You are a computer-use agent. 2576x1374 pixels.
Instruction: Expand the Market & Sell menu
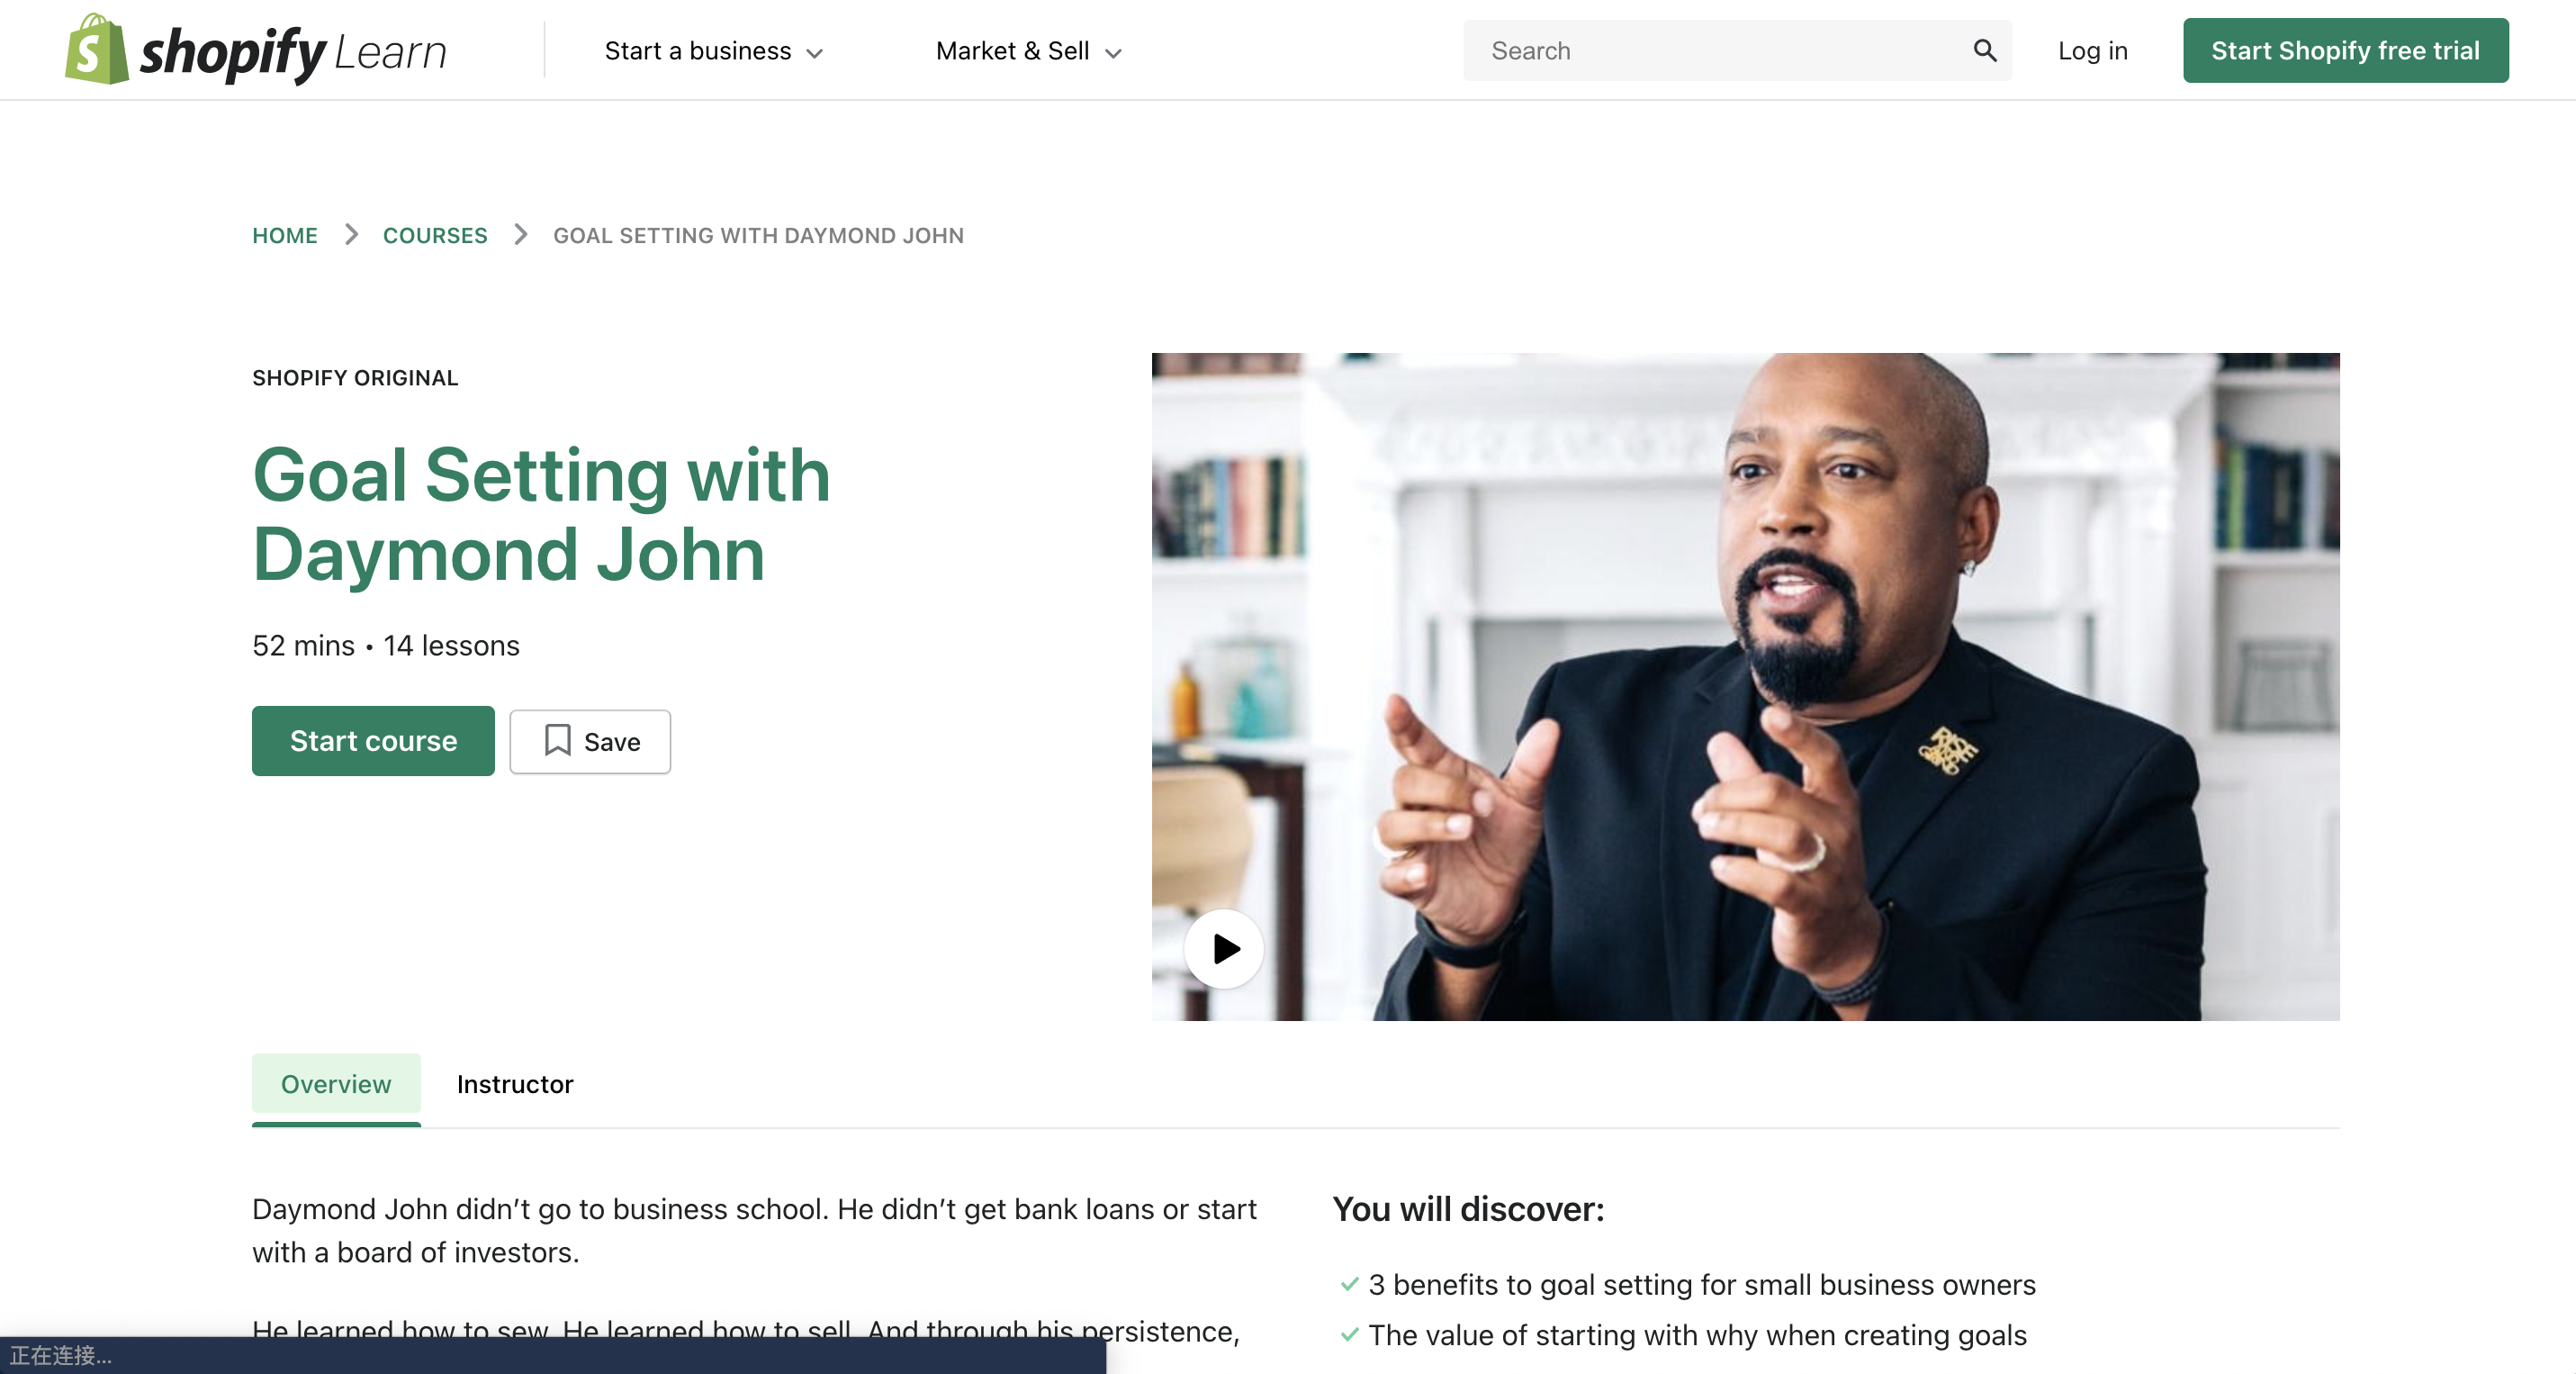click(x=1029, y=51)
